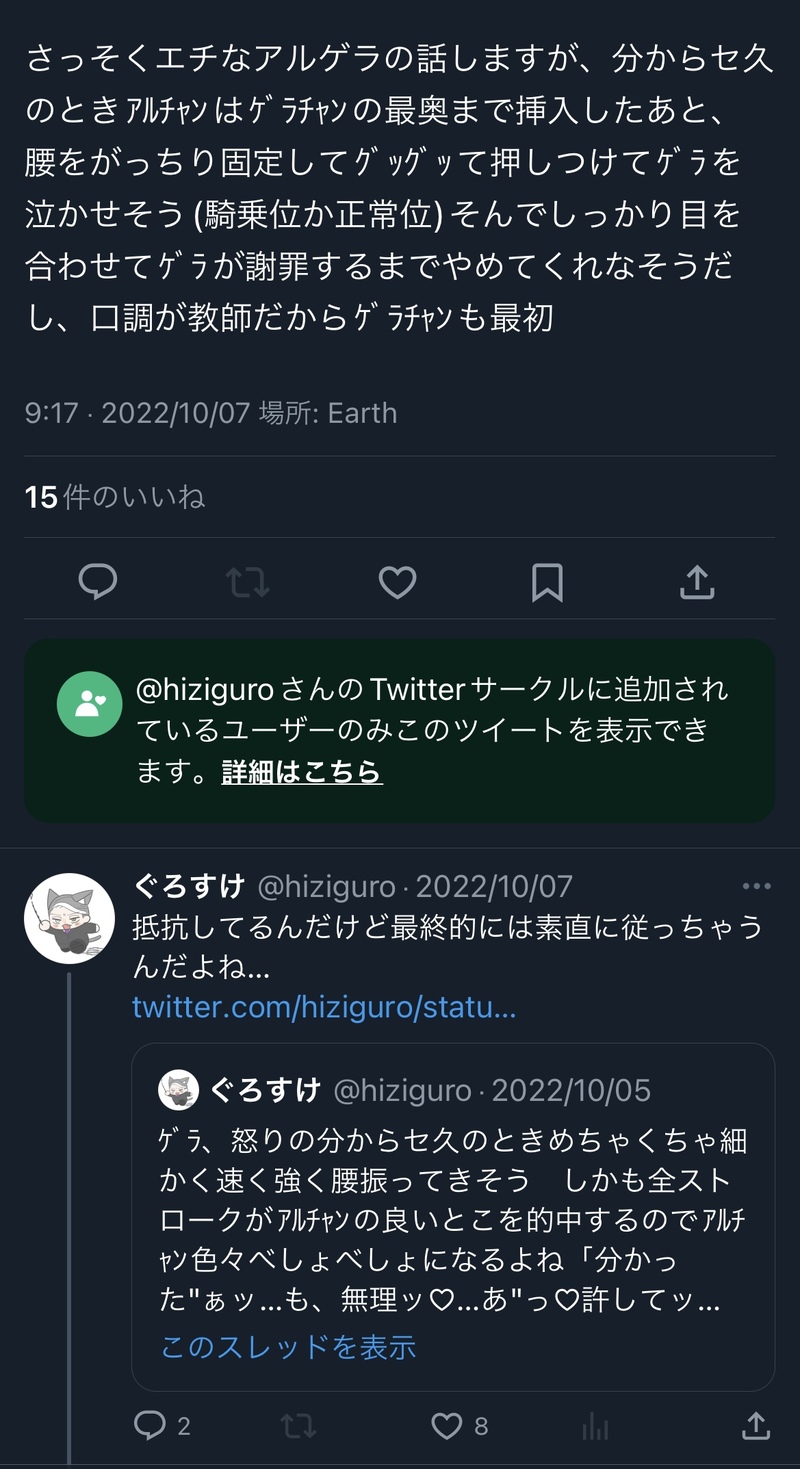
Task: Open the 詳細はこちら link
Action: (302, 772)
